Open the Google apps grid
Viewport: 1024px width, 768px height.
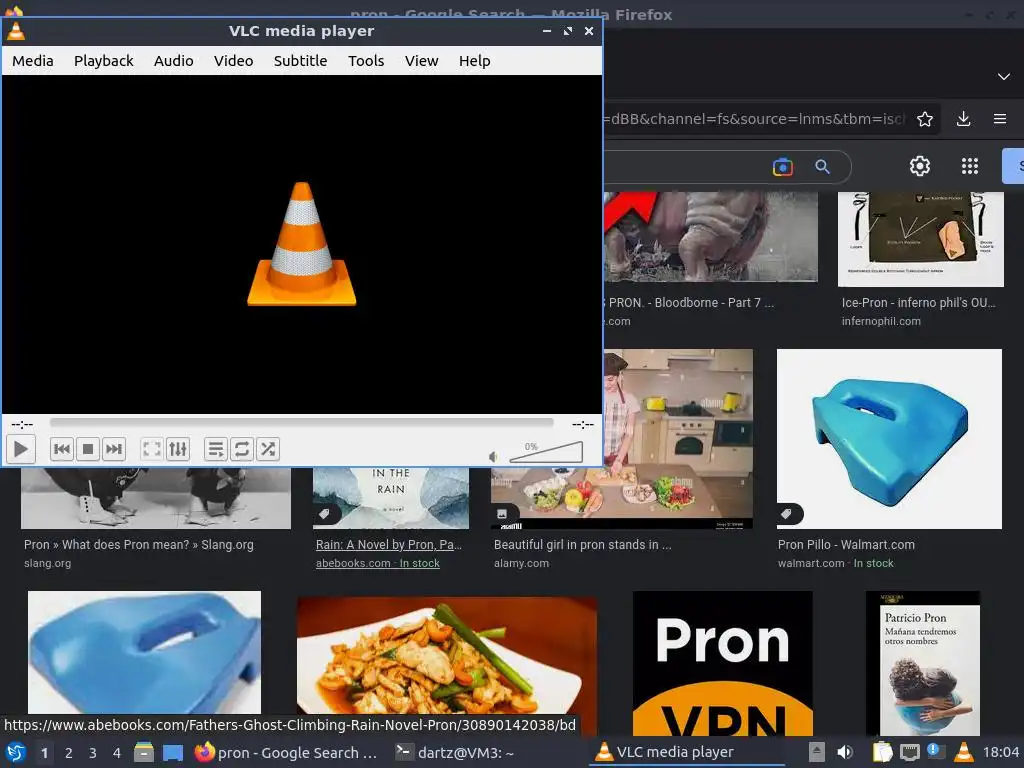[970, 166]
